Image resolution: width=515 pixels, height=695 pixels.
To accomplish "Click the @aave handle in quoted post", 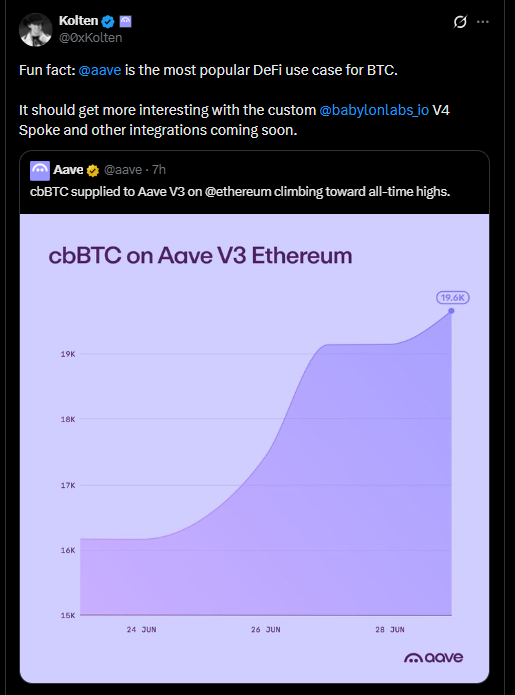I will 123,170.
